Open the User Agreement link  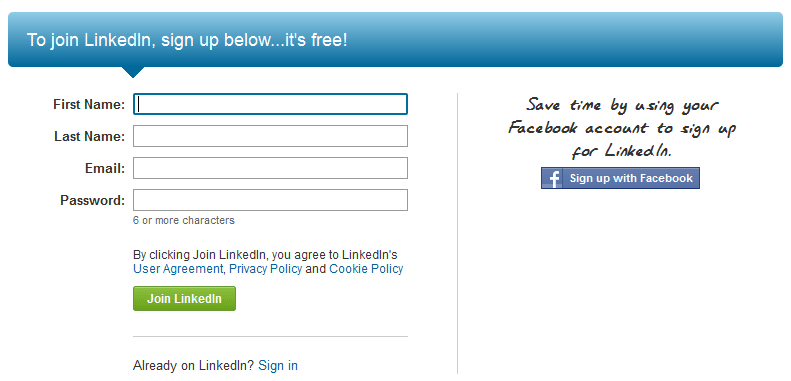tap(178, 269)
